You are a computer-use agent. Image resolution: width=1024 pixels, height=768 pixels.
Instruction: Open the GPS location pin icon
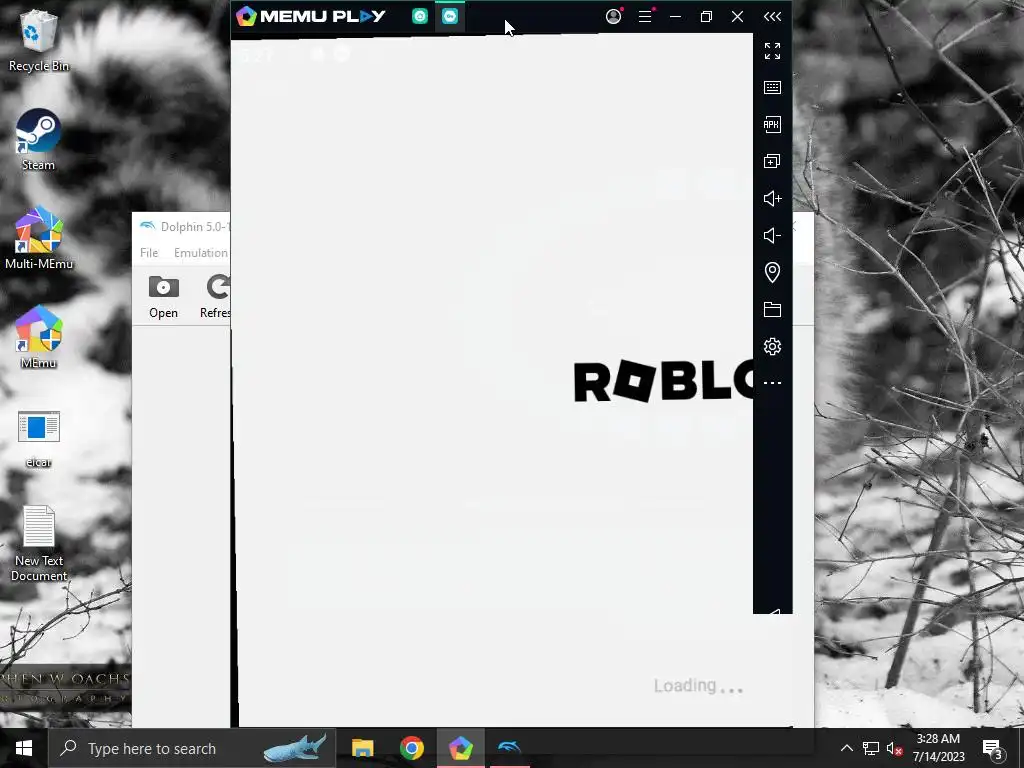(772, 272)
